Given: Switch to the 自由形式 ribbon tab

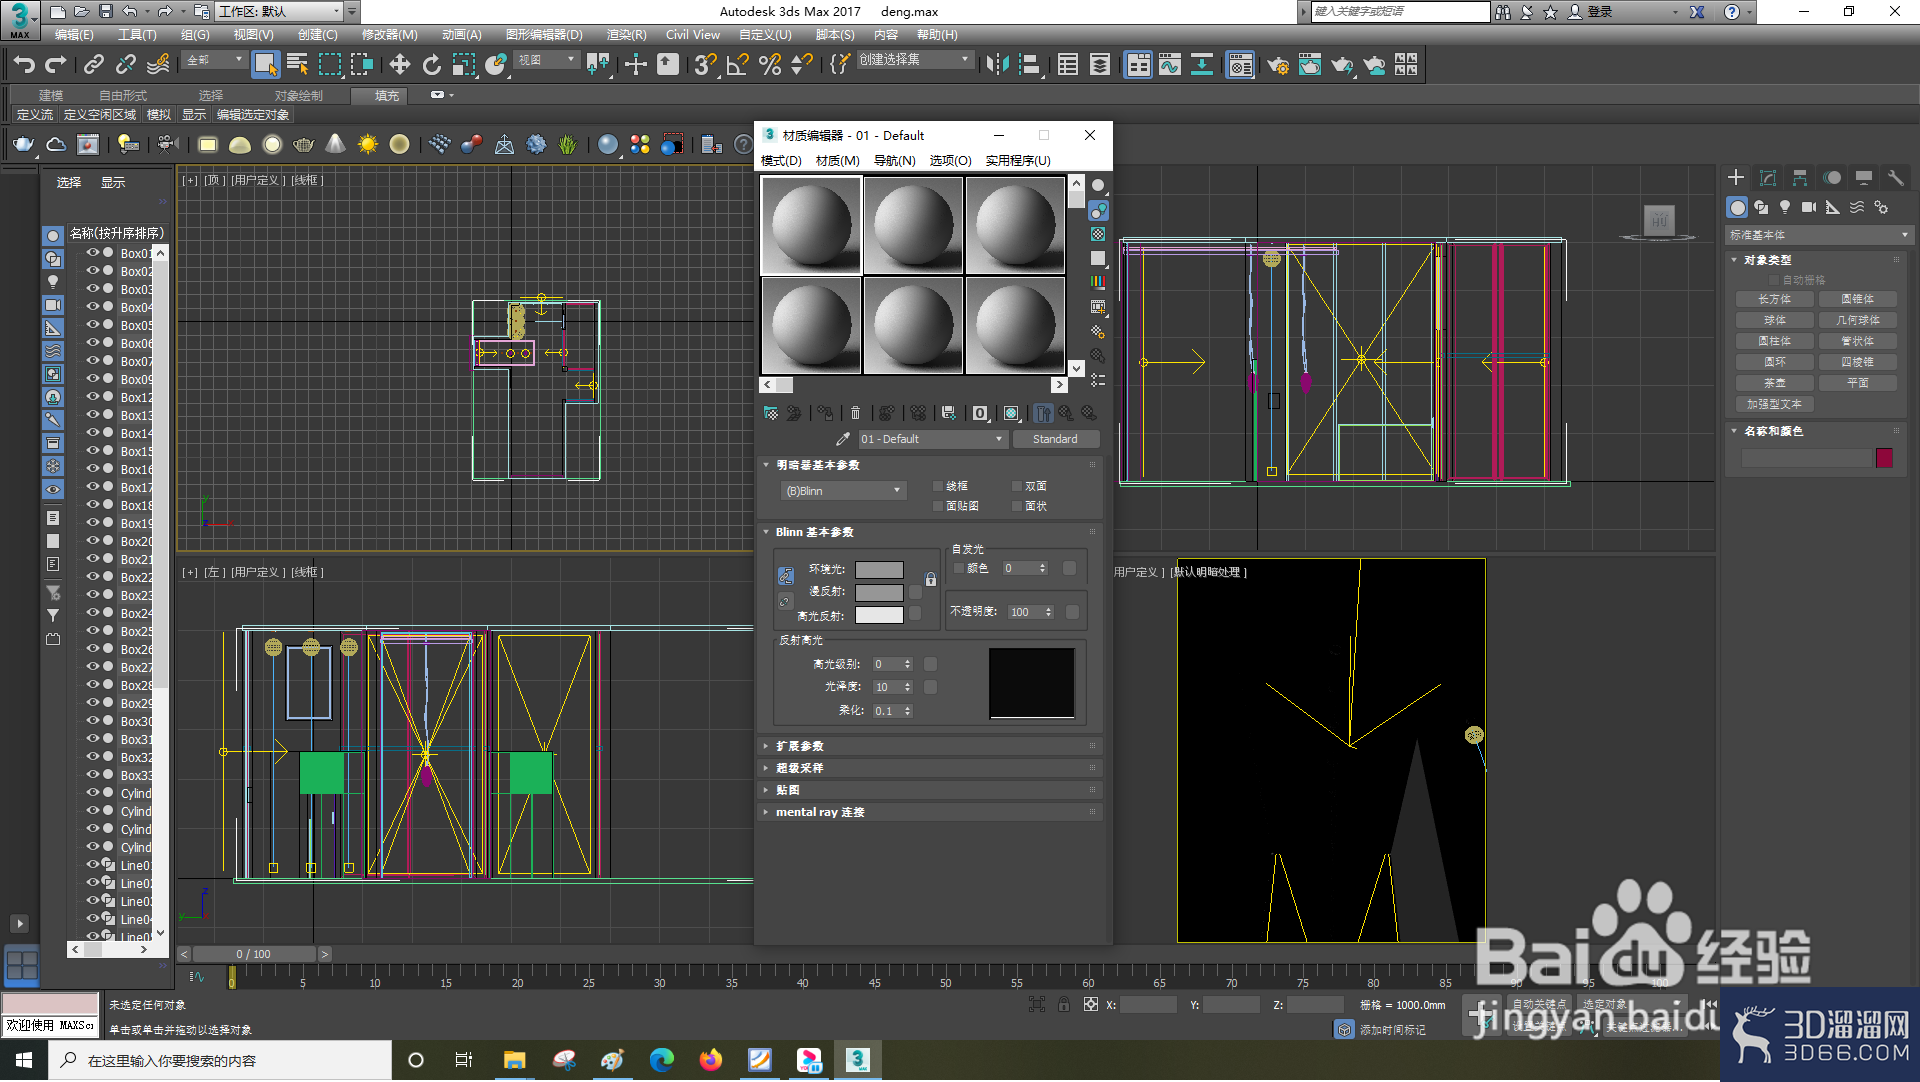Looking at the screenshot, I should 123,96.
